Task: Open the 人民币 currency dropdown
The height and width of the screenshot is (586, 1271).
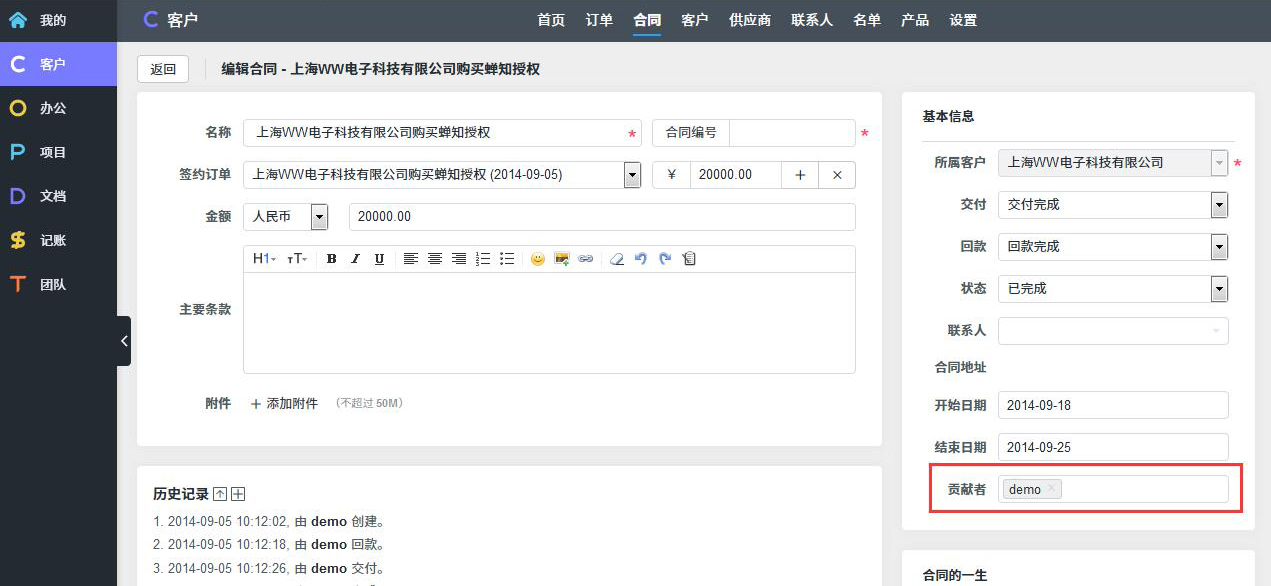Action: pos(319,217)
